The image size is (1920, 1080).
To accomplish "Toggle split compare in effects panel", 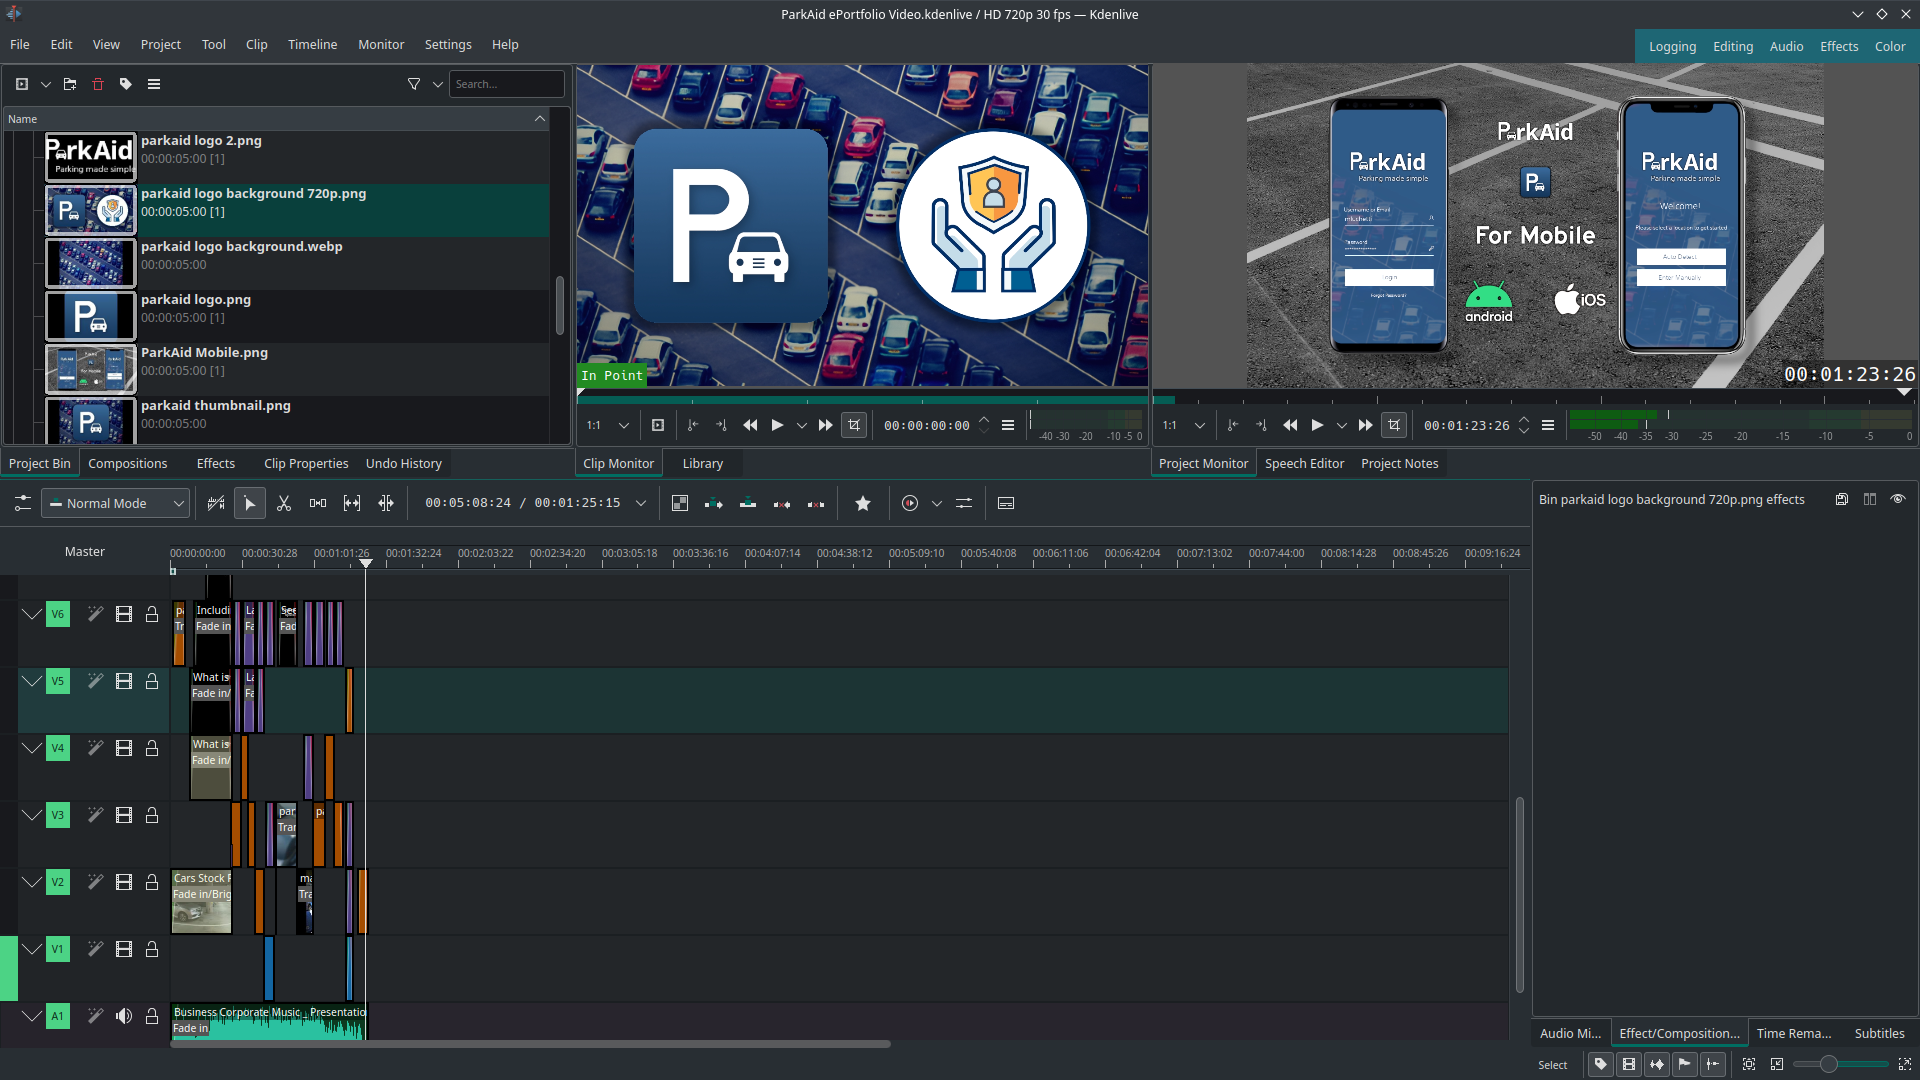I will click(x=1870, y=499).
